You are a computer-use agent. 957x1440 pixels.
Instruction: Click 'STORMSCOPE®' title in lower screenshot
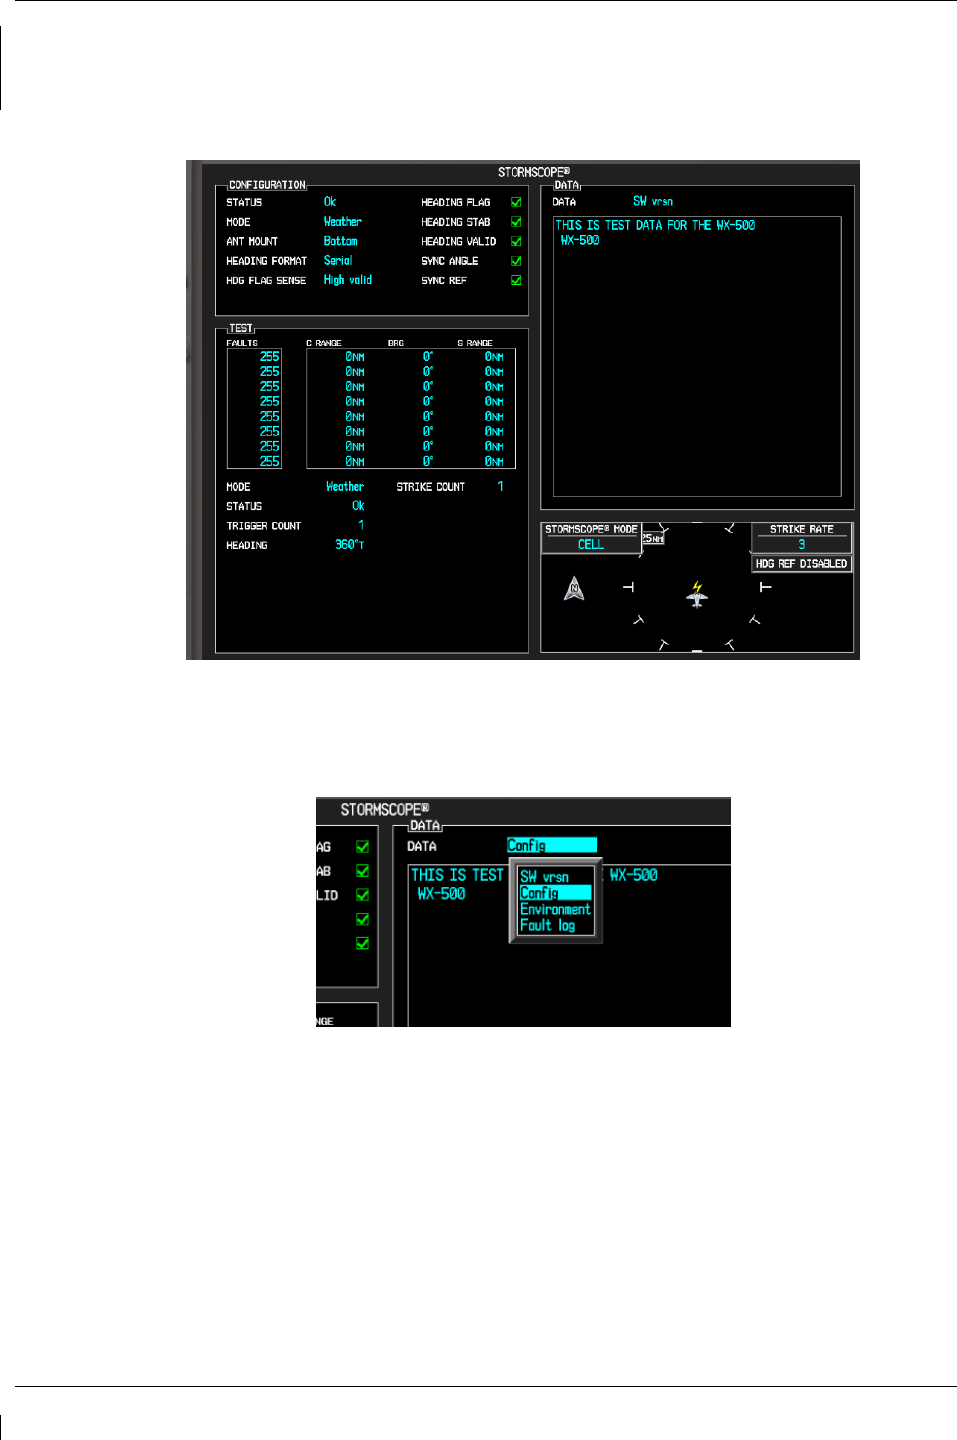pos(385,810)
